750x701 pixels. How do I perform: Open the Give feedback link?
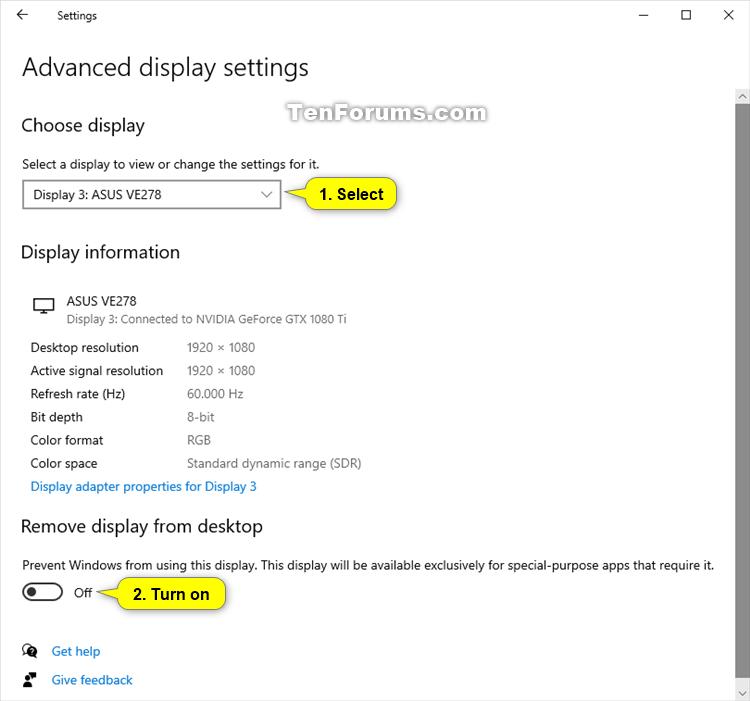coord(92,680)
